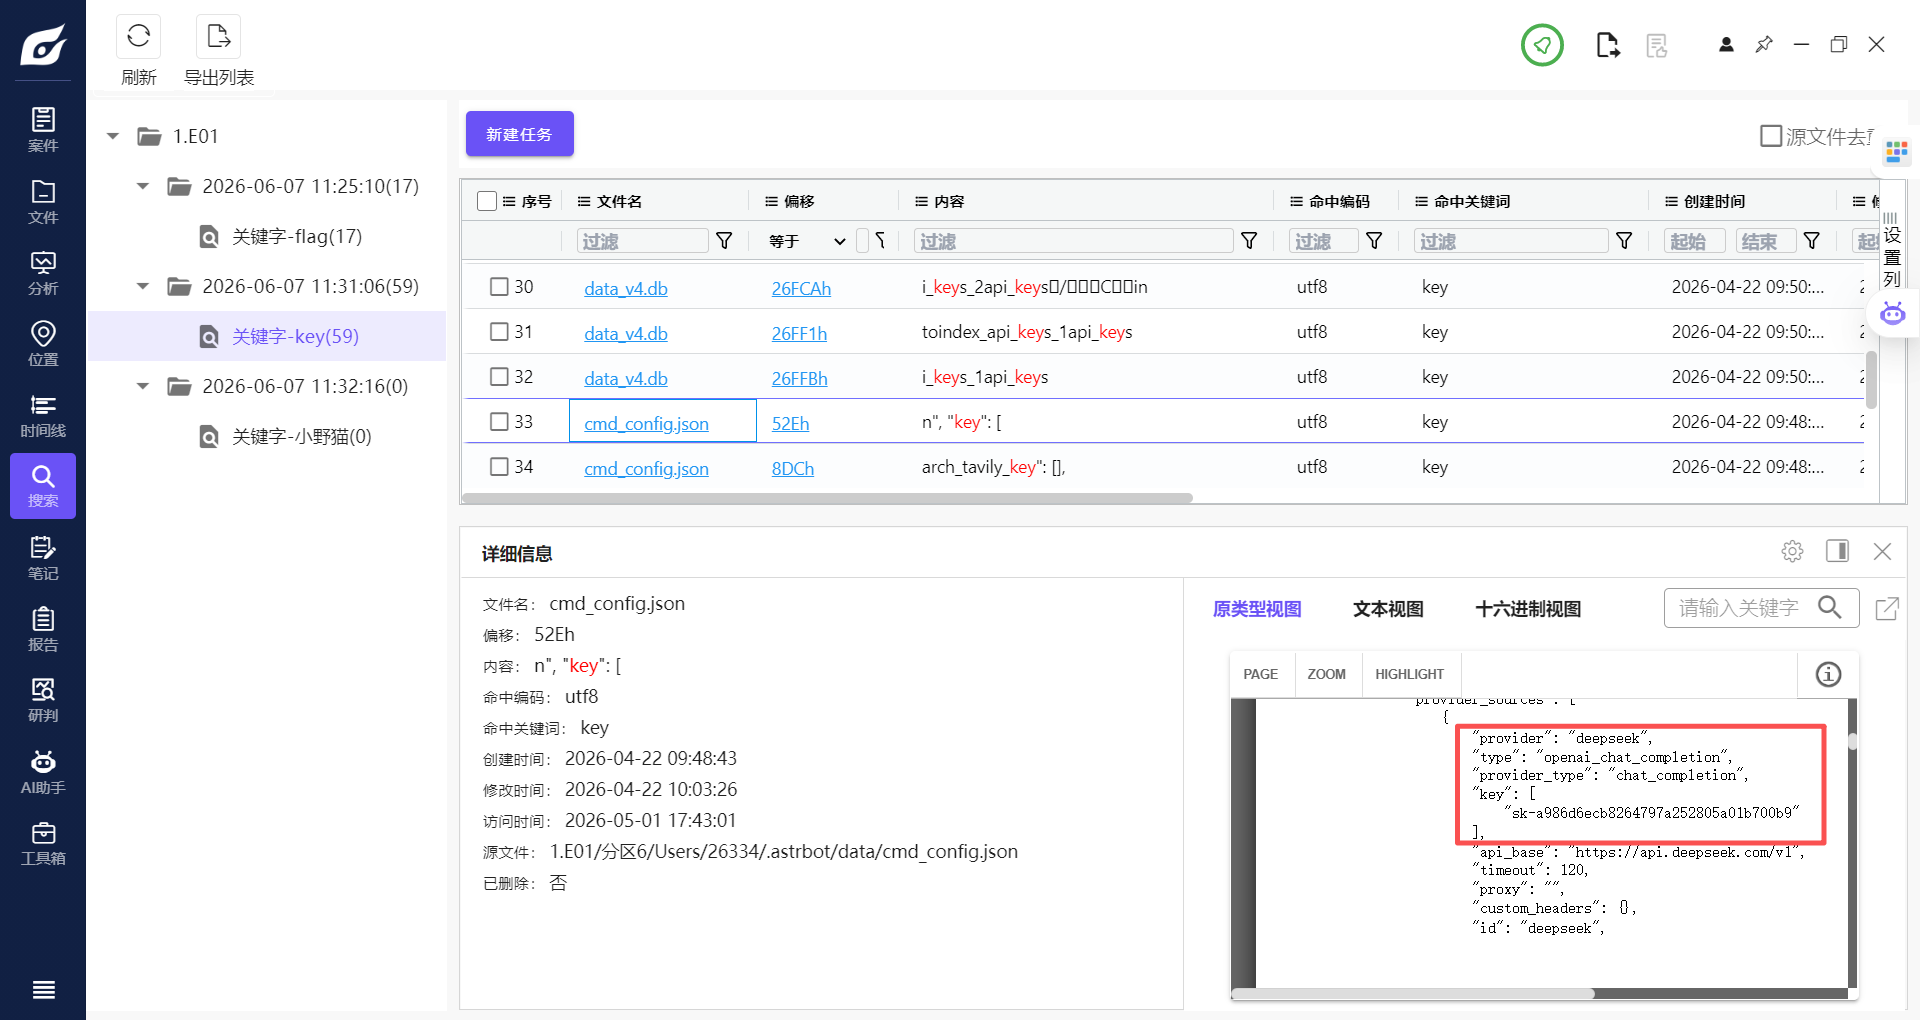
Task: Click the HIGHLIGHT preview tab
Action: click(x=1409, y=674)
